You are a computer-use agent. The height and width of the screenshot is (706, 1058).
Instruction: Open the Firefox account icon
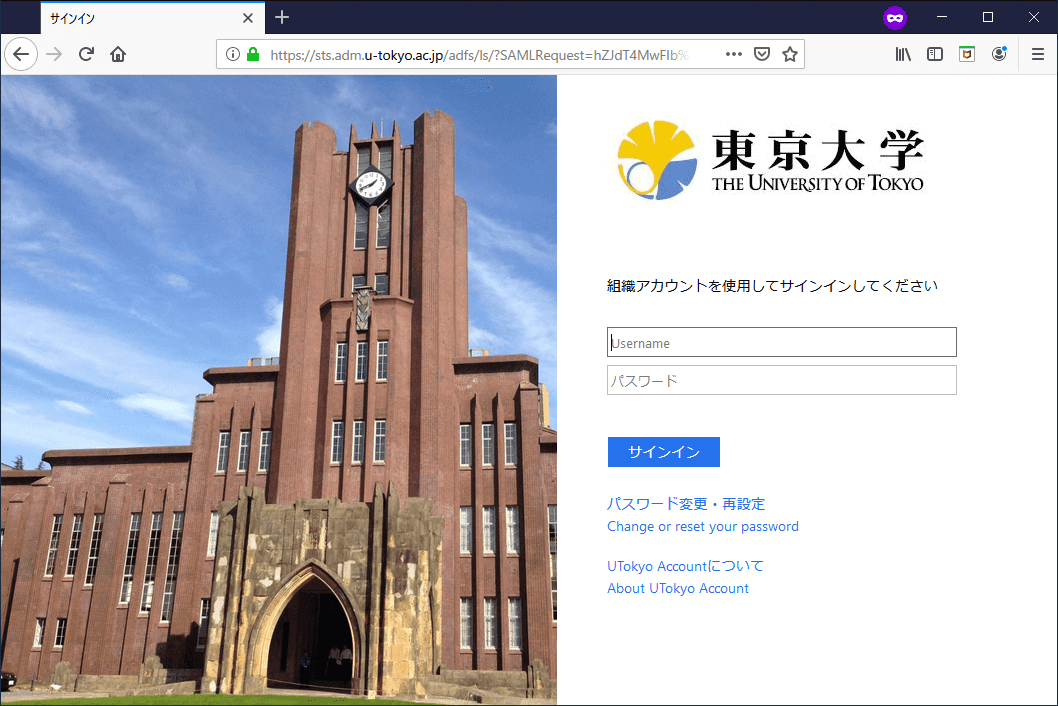click(999, 54)
